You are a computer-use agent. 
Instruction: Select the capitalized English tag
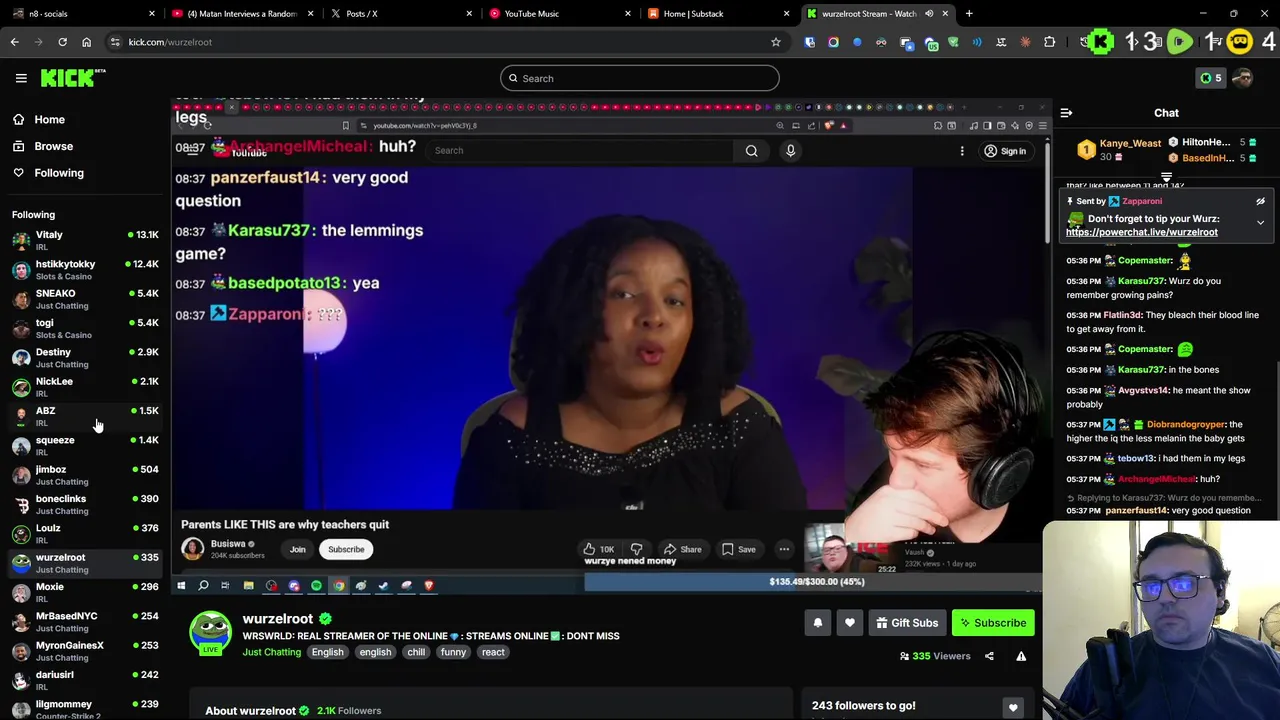[327, 652]
